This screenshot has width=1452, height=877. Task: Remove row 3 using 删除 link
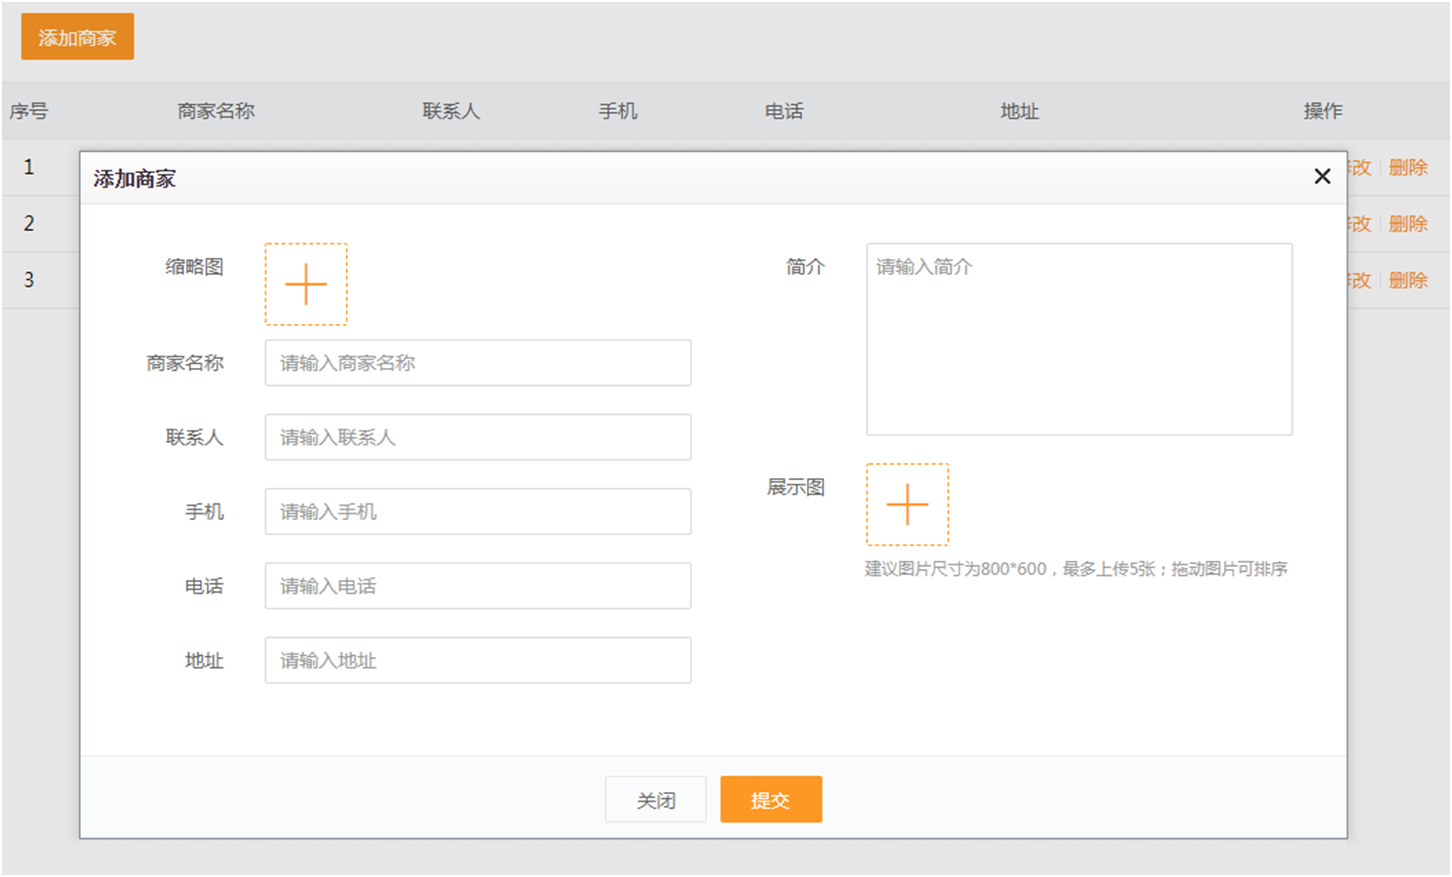(1407, 280)
